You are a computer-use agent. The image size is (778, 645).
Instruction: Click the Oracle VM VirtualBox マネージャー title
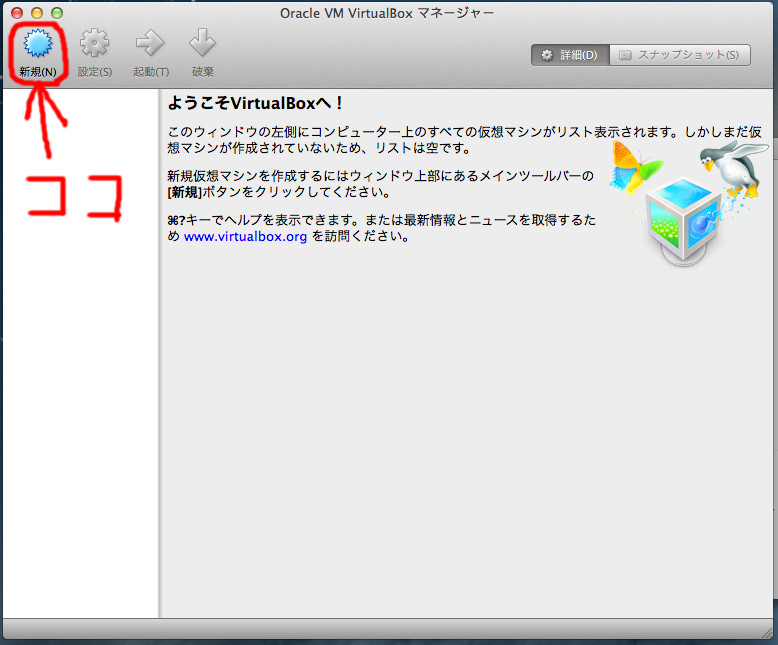point(387,13)
